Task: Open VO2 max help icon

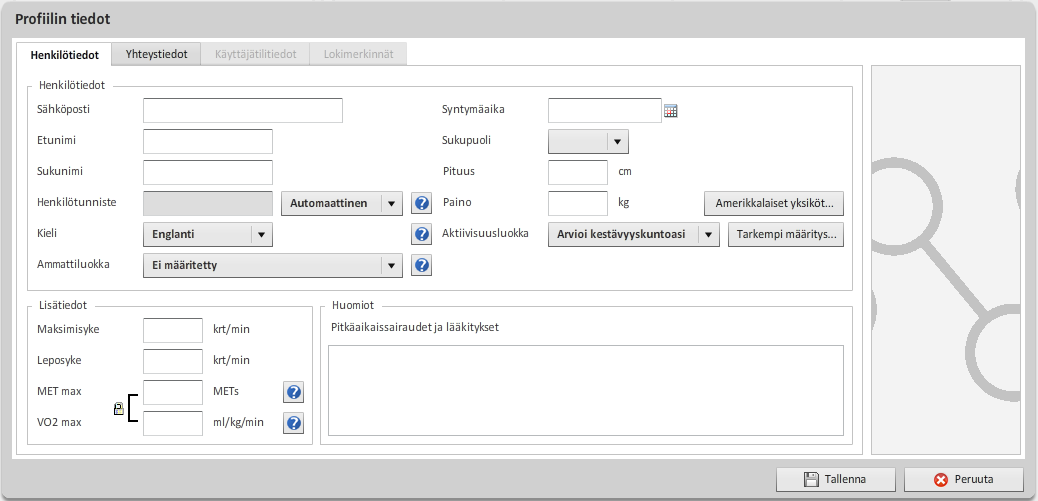Action: [x=294, y=423]
